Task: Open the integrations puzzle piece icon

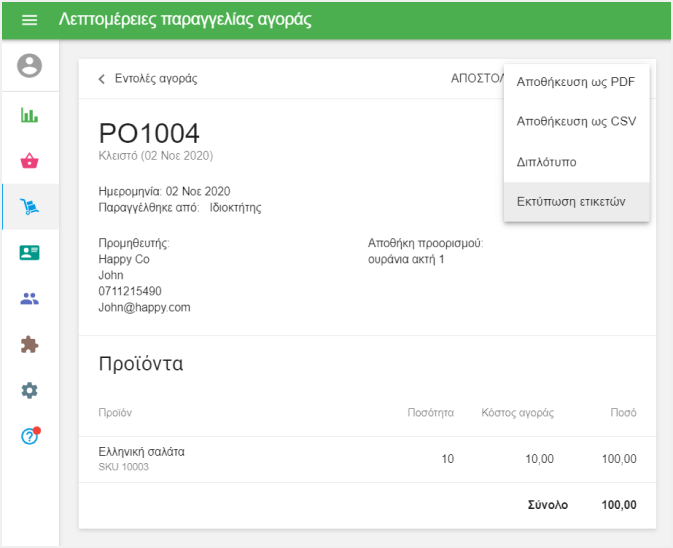Action: click(30, 345)
